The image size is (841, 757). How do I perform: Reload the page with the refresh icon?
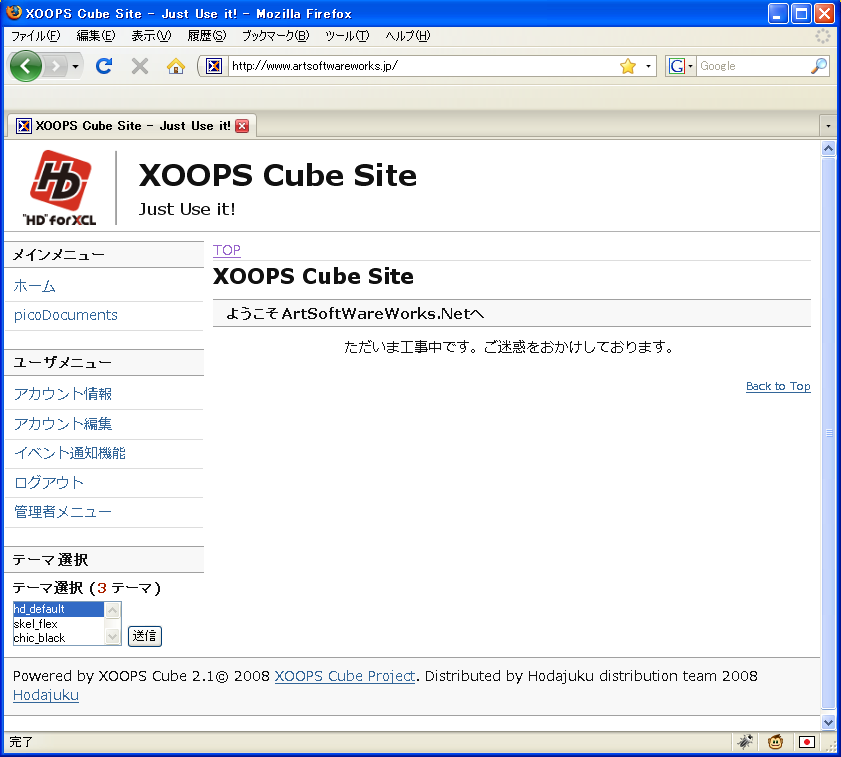[104, 66]
